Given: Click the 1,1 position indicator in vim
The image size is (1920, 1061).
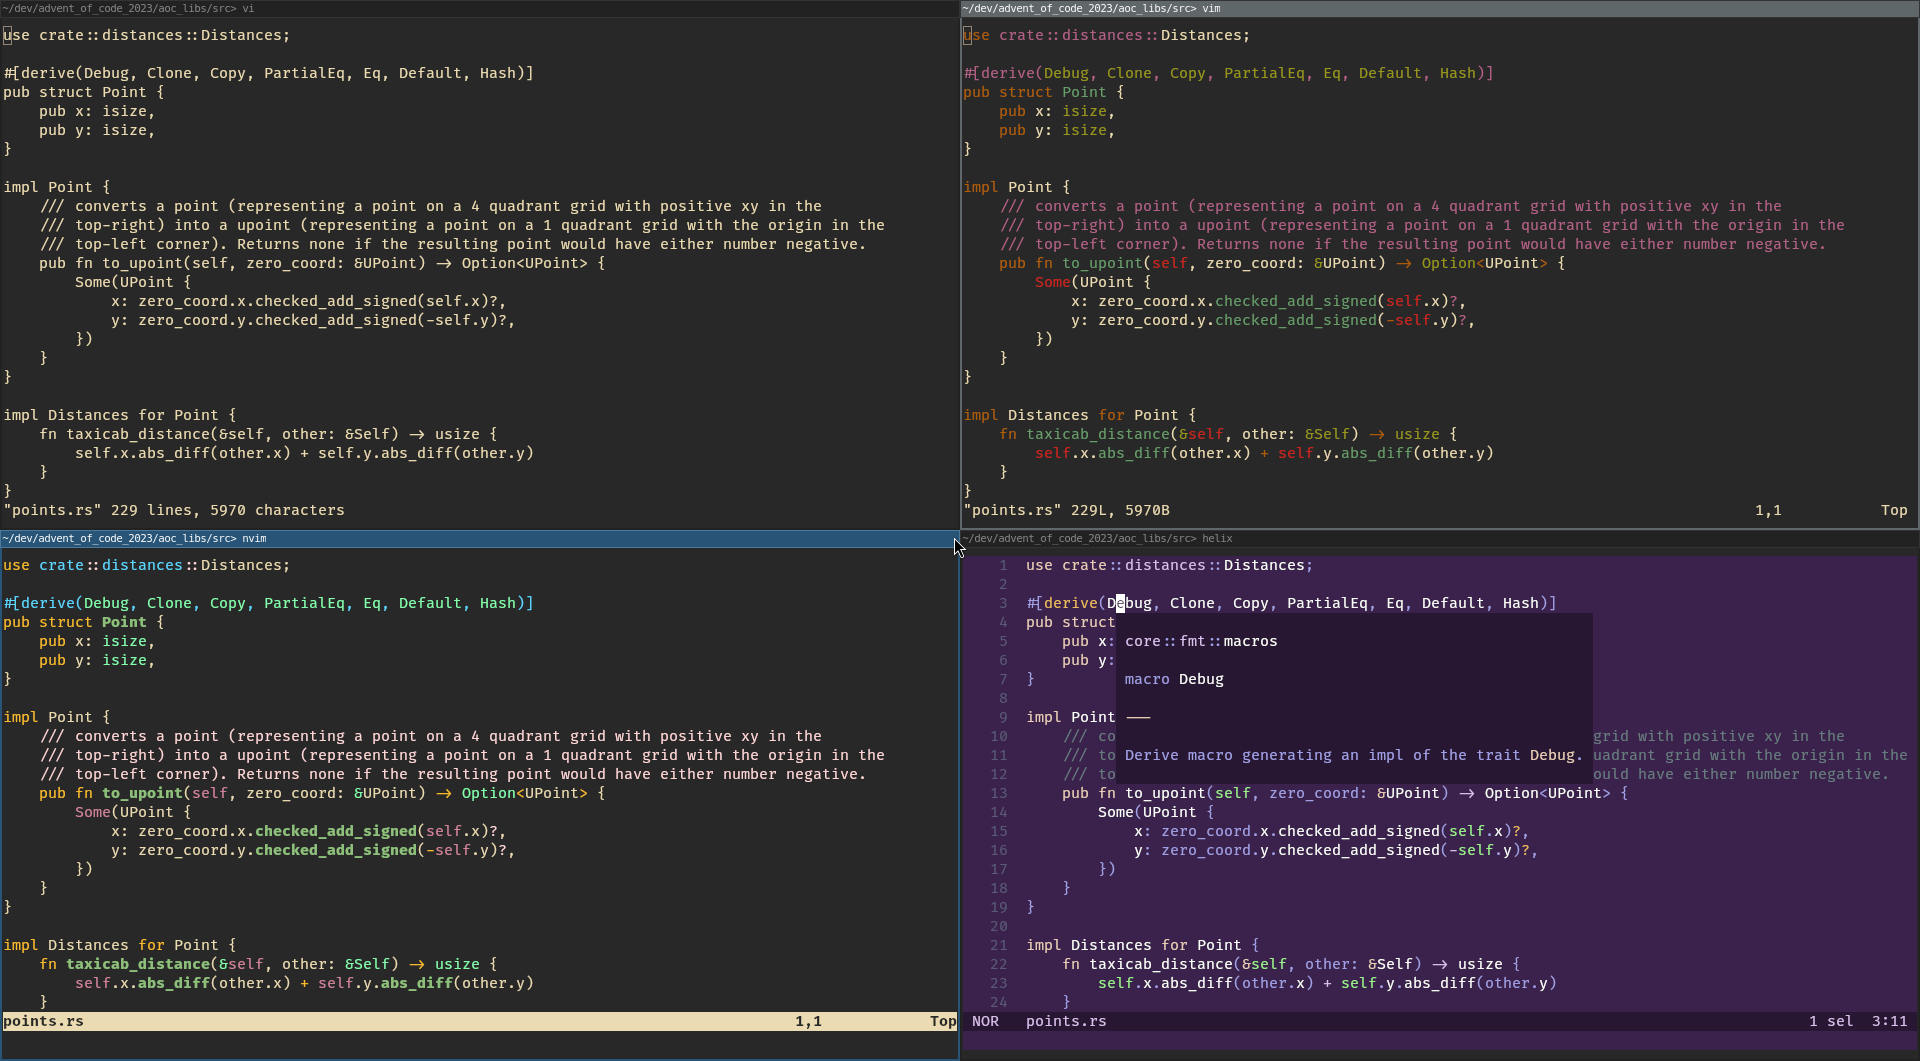Looking at the screenshot, I should point(1768,510).
